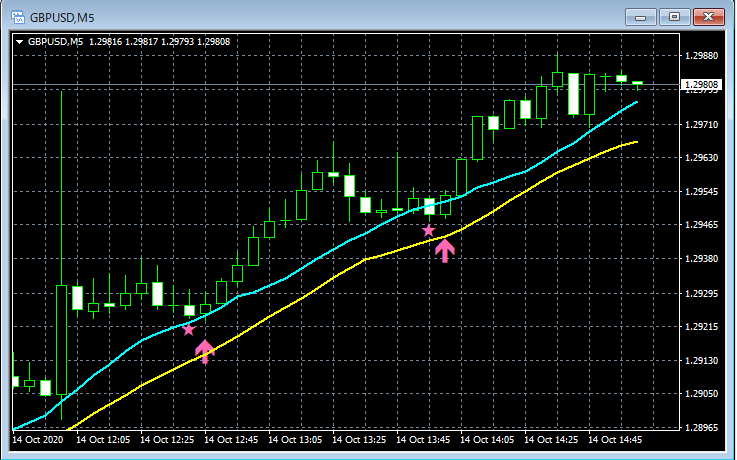Click the GBPUSD,M5 OHLC text in chart

click(129, 42)
